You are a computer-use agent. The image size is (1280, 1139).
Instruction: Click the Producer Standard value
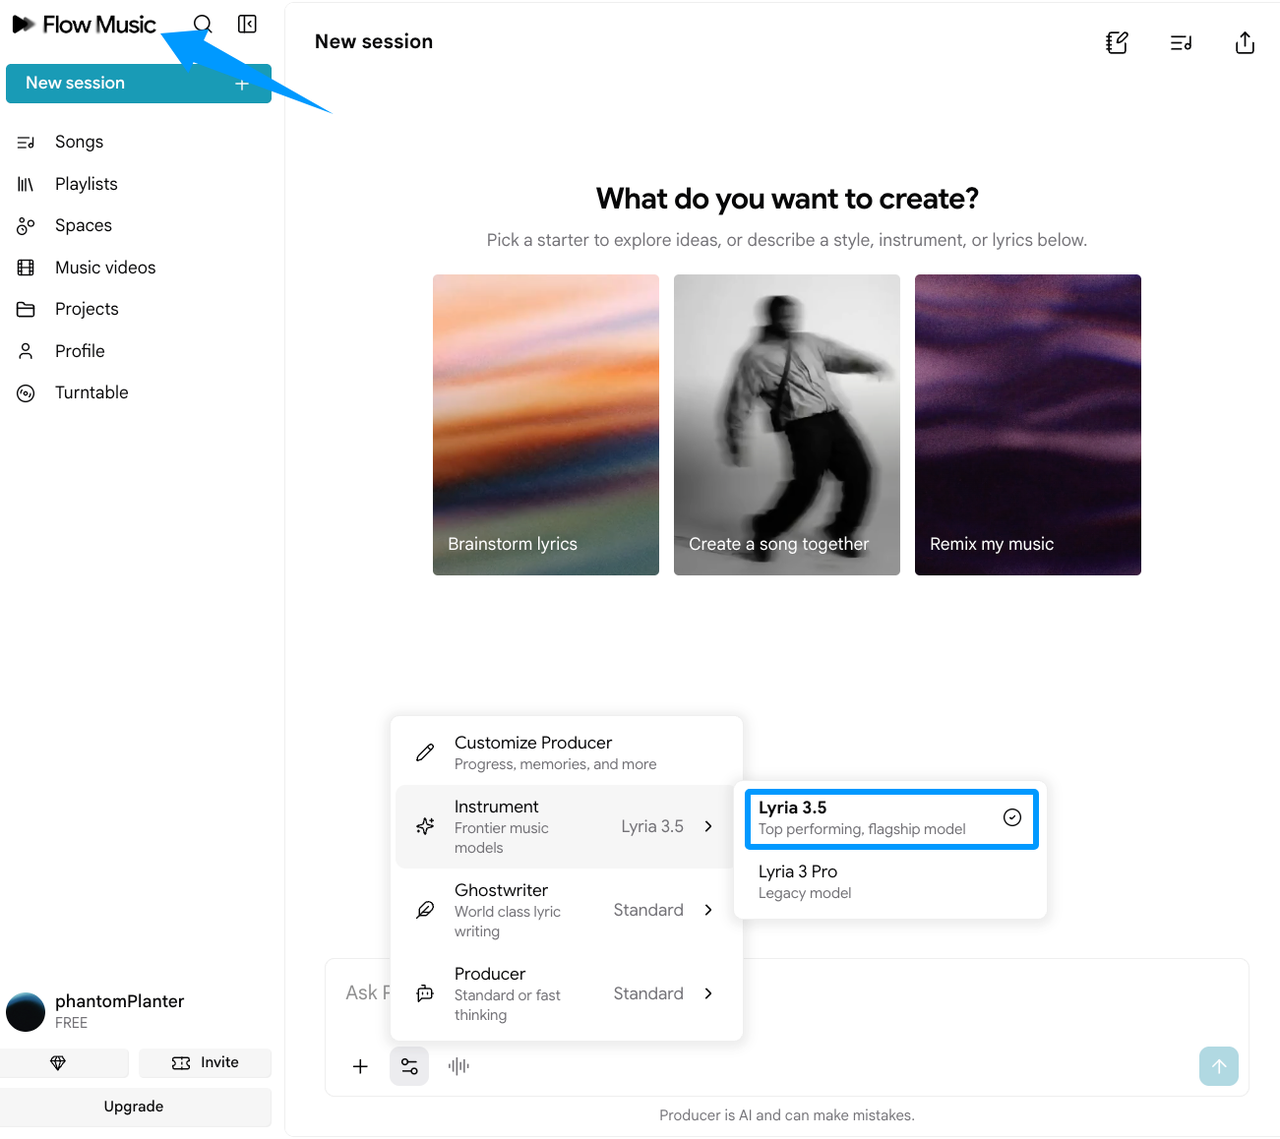648,993
